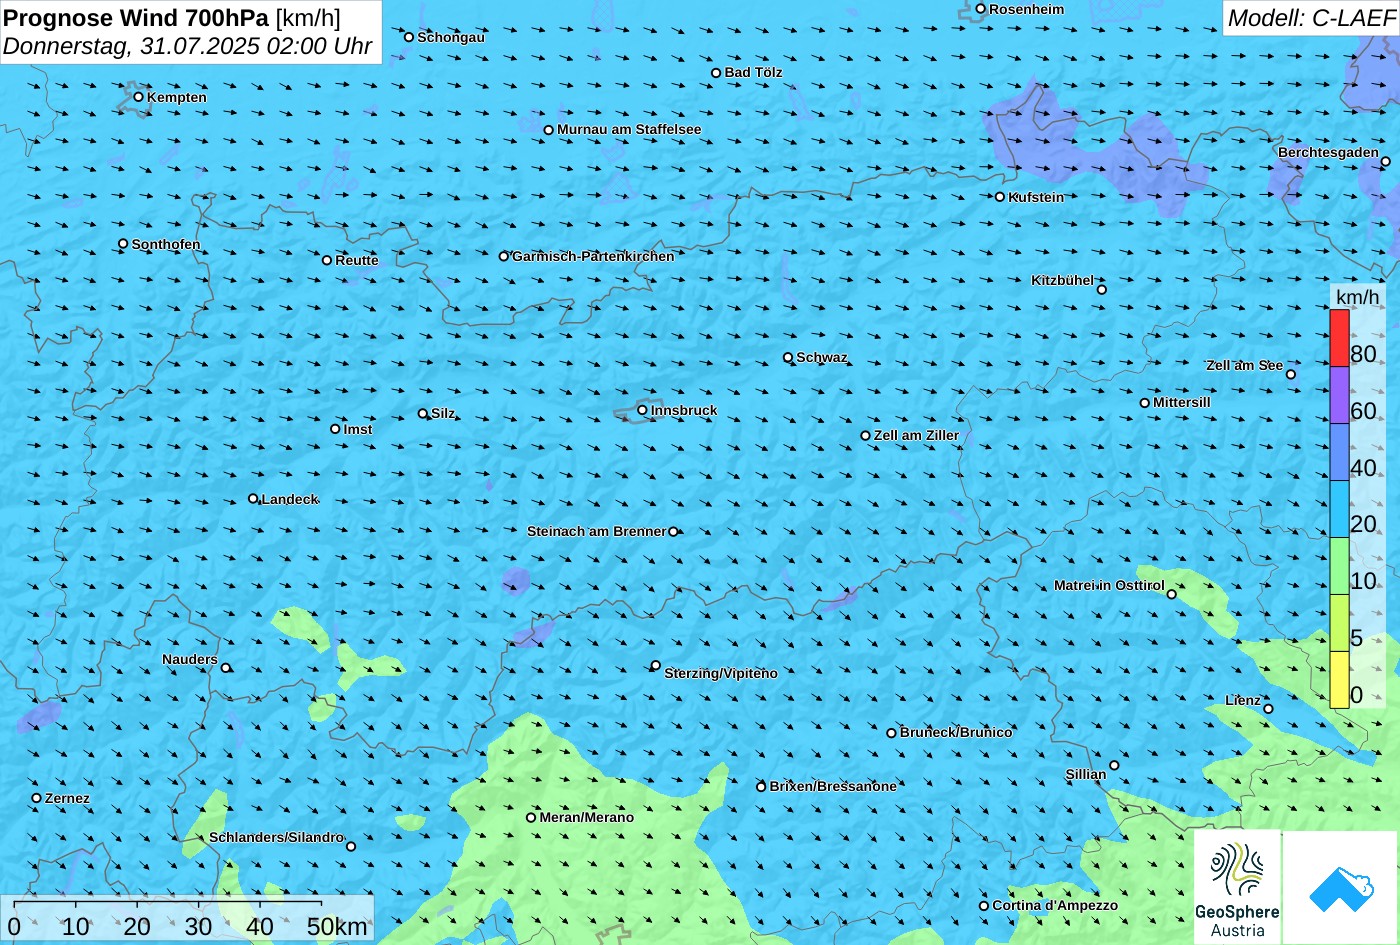Click the 'Sterzing/Vipiteno' label text

pyautogui.click(x=721, y=673)
